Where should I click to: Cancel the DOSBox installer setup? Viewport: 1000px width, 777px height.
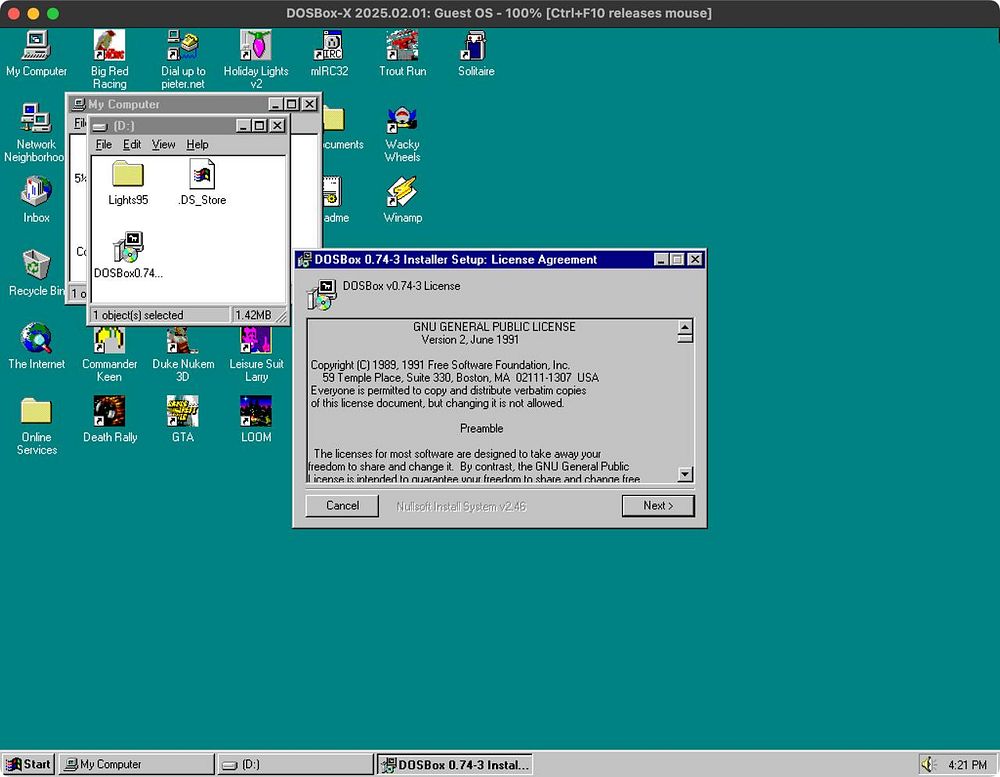click(x=342, y=506)
